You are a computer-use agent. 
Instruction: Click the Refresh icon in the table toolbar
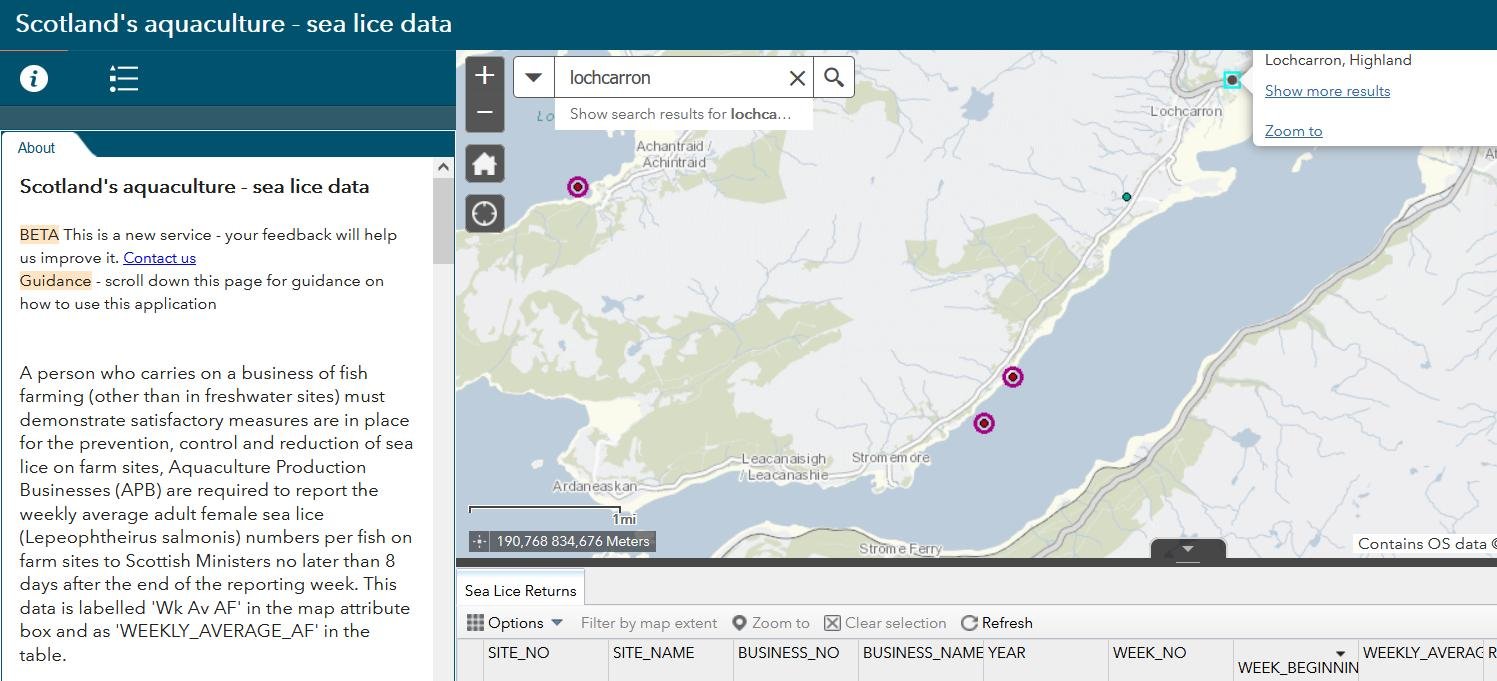pyautogui.click(x=997, y=622)
